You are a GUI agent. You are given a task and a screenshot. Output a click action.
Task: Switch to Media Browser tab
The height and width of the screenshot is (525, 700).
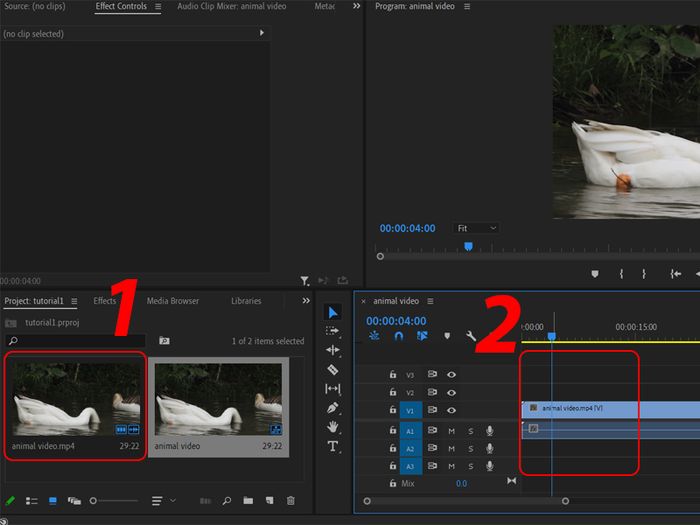173,301
